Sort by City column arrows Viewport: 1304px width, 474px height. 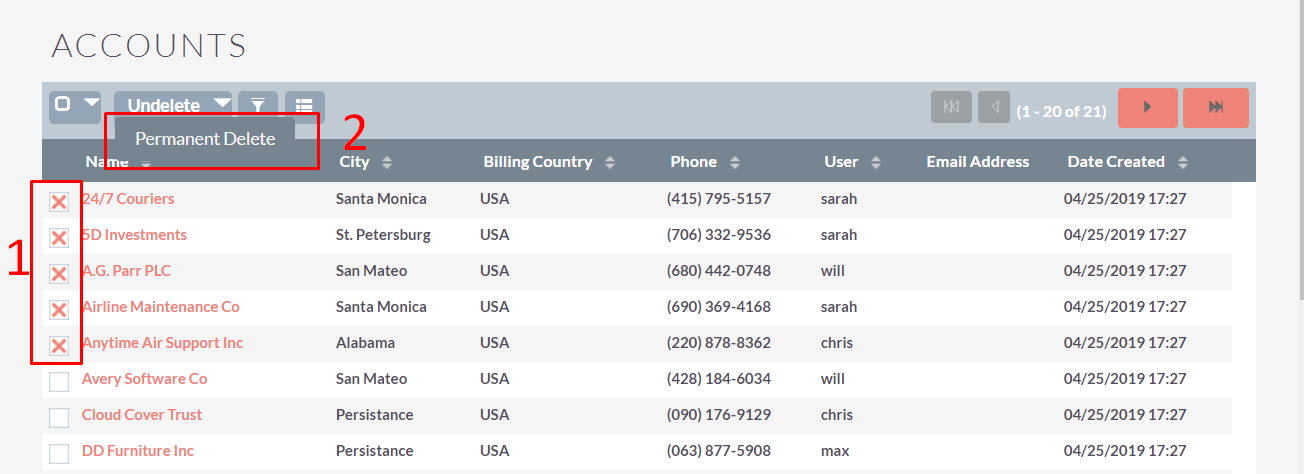pyautogui.click(x=387, y=162)
